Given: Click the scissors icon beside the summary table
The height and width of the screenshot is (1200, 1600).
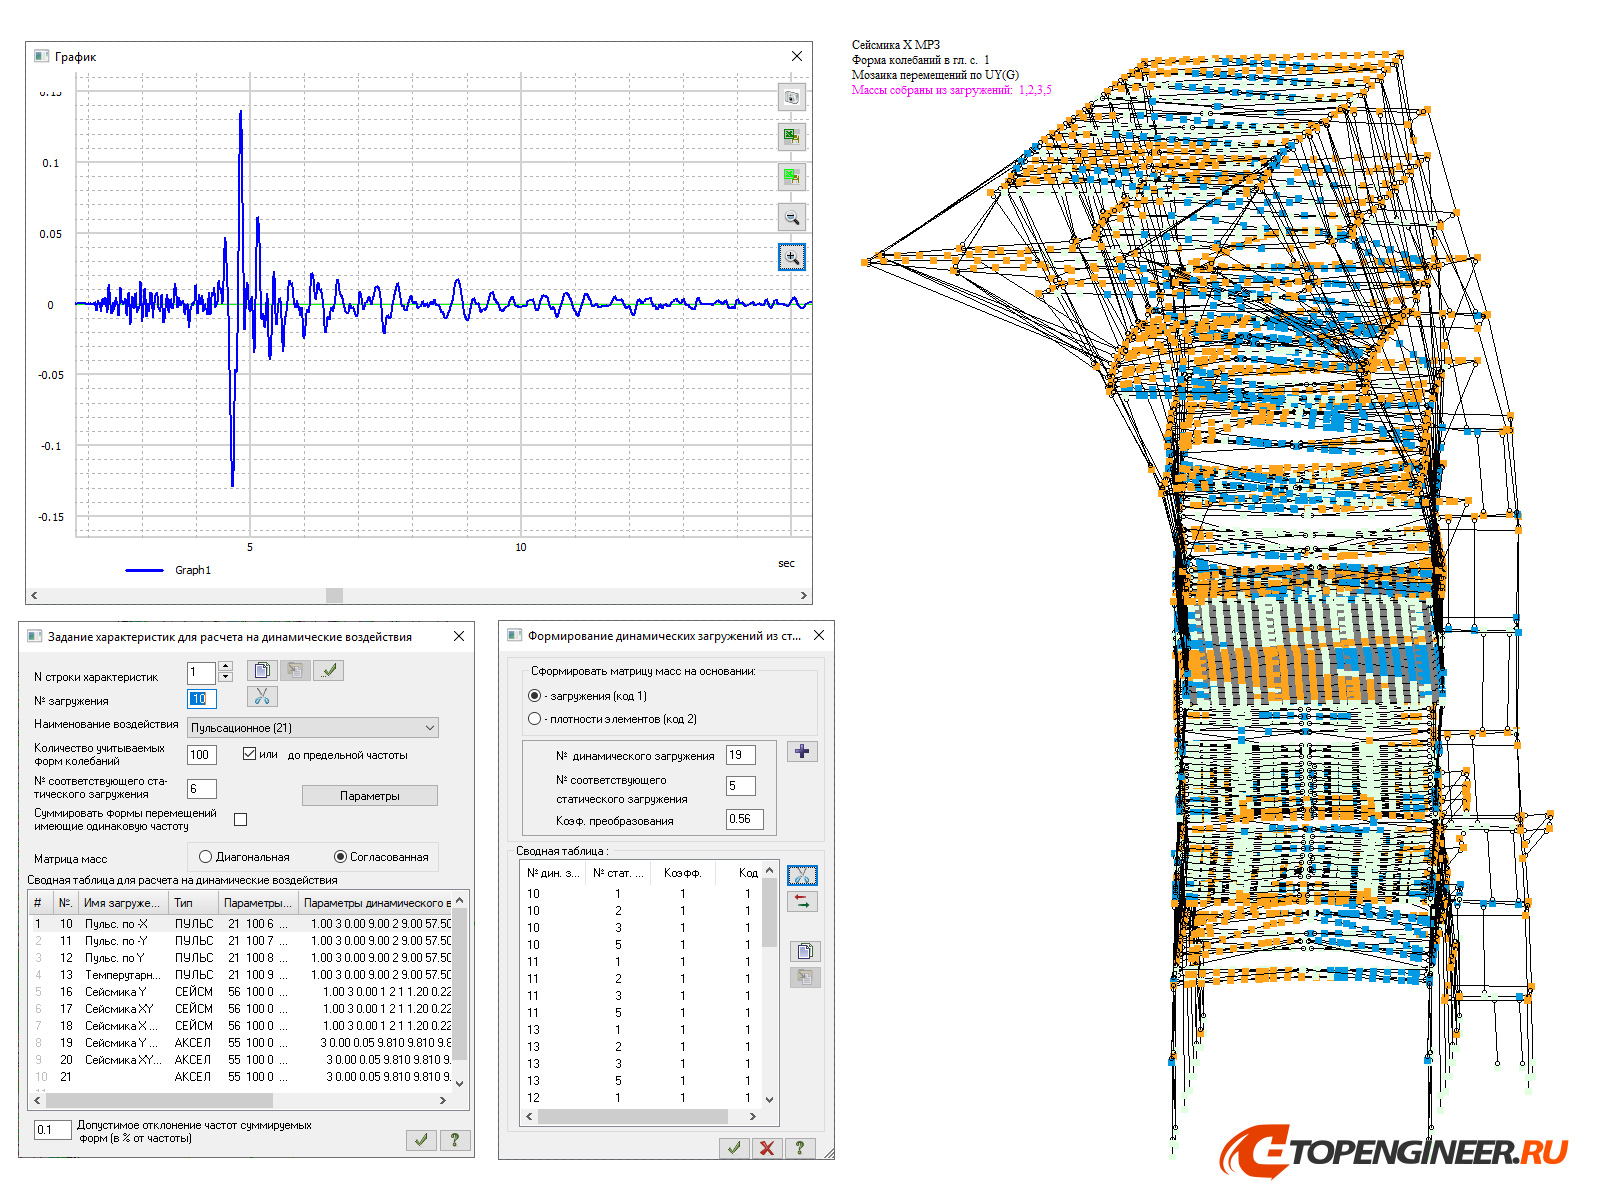Looking at the screenshot, I should (802, 875).
